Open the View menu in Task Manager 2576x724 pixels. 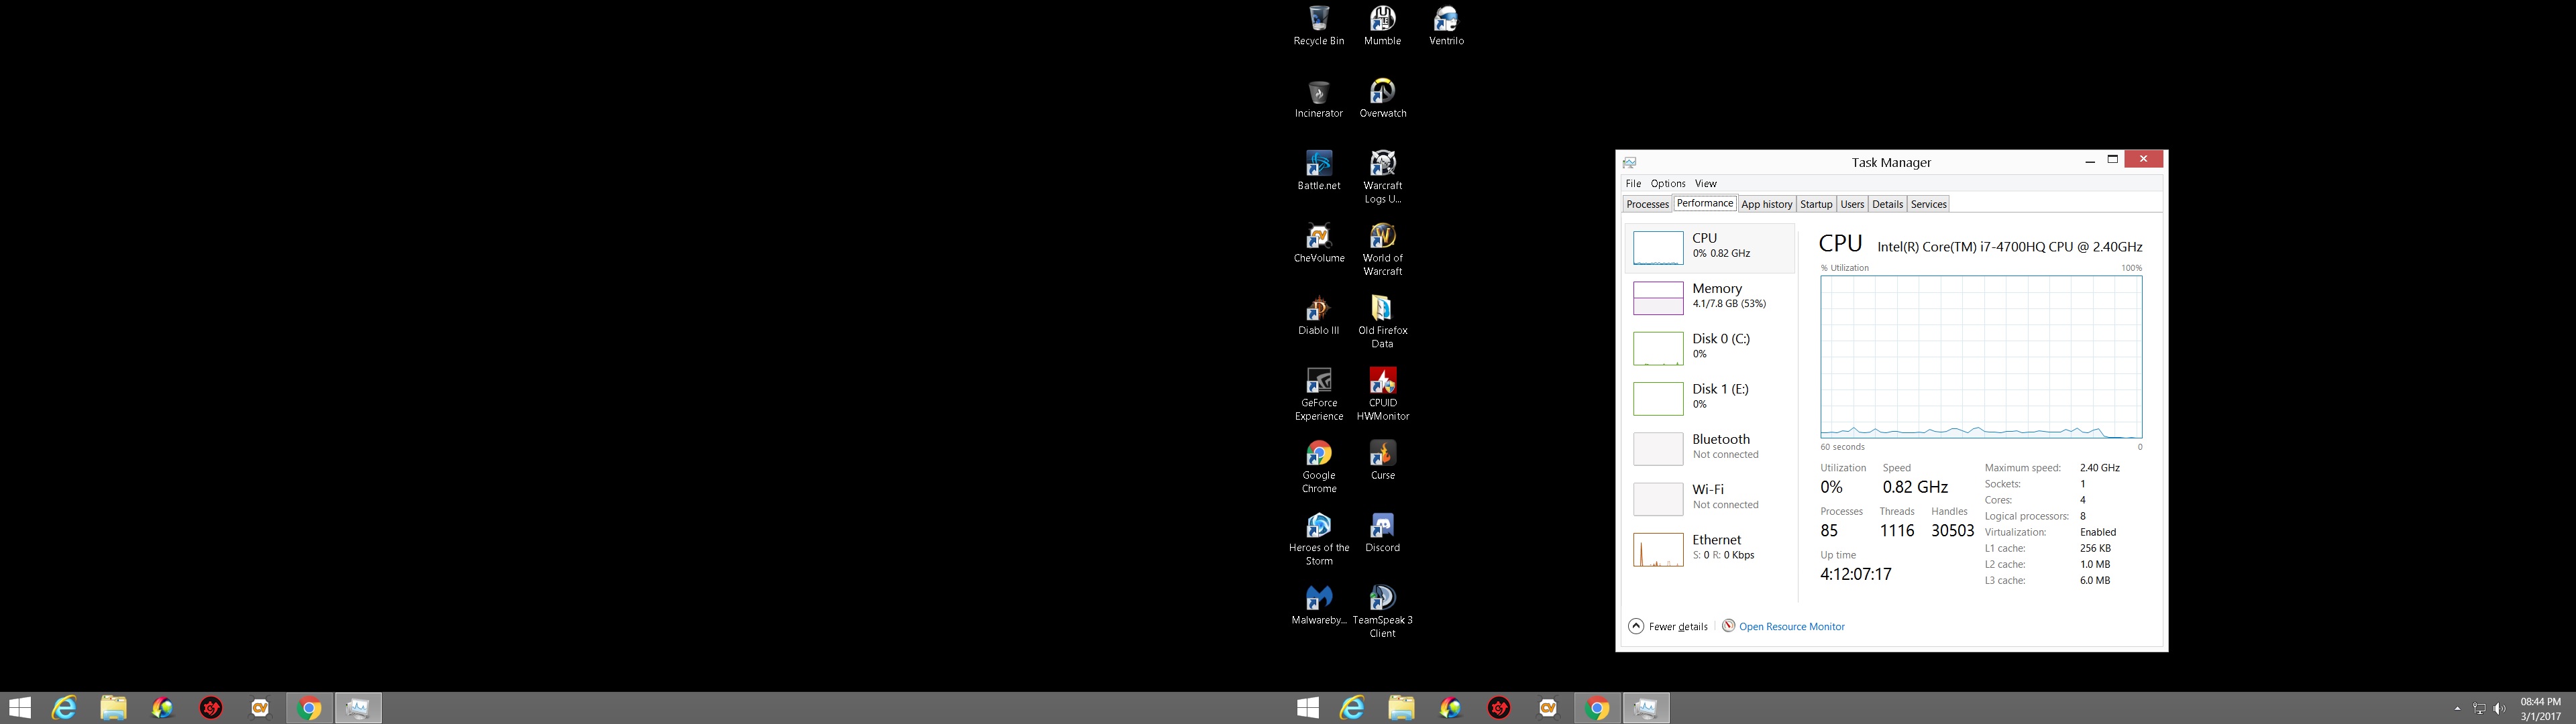coord(1705,184)
